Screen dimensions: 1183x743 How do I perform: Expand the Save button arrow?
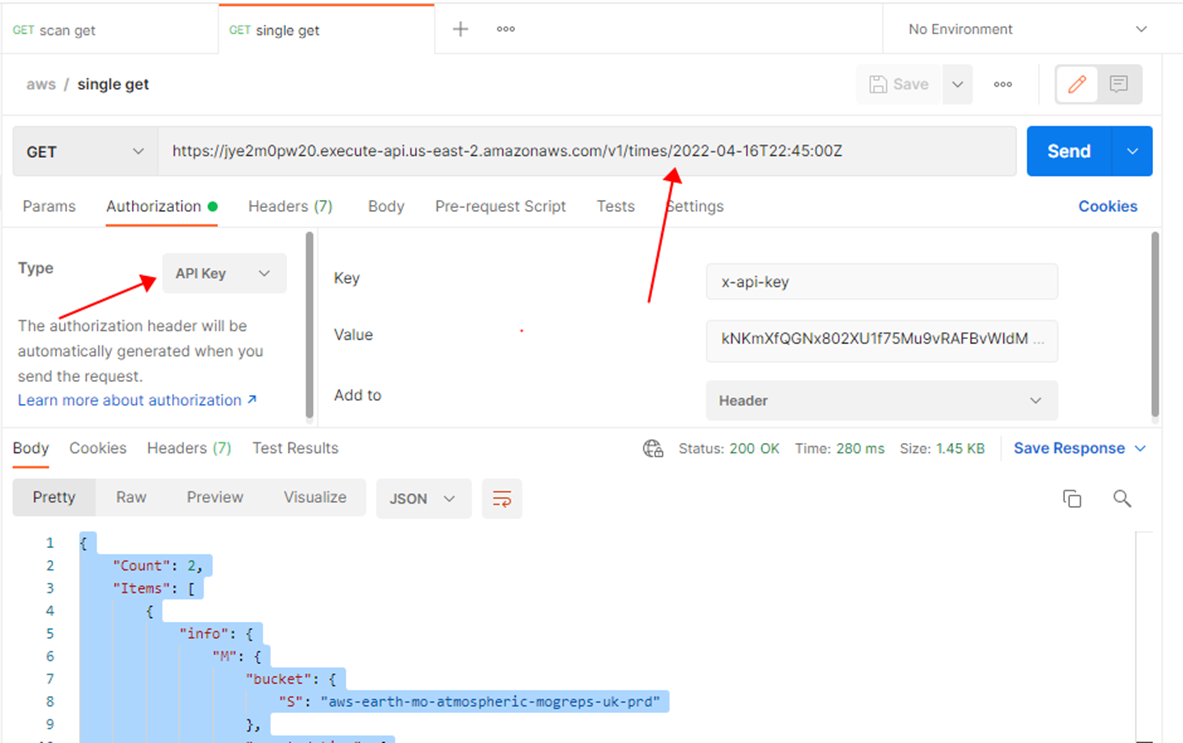pyautogui.click(x=957, y=84)
